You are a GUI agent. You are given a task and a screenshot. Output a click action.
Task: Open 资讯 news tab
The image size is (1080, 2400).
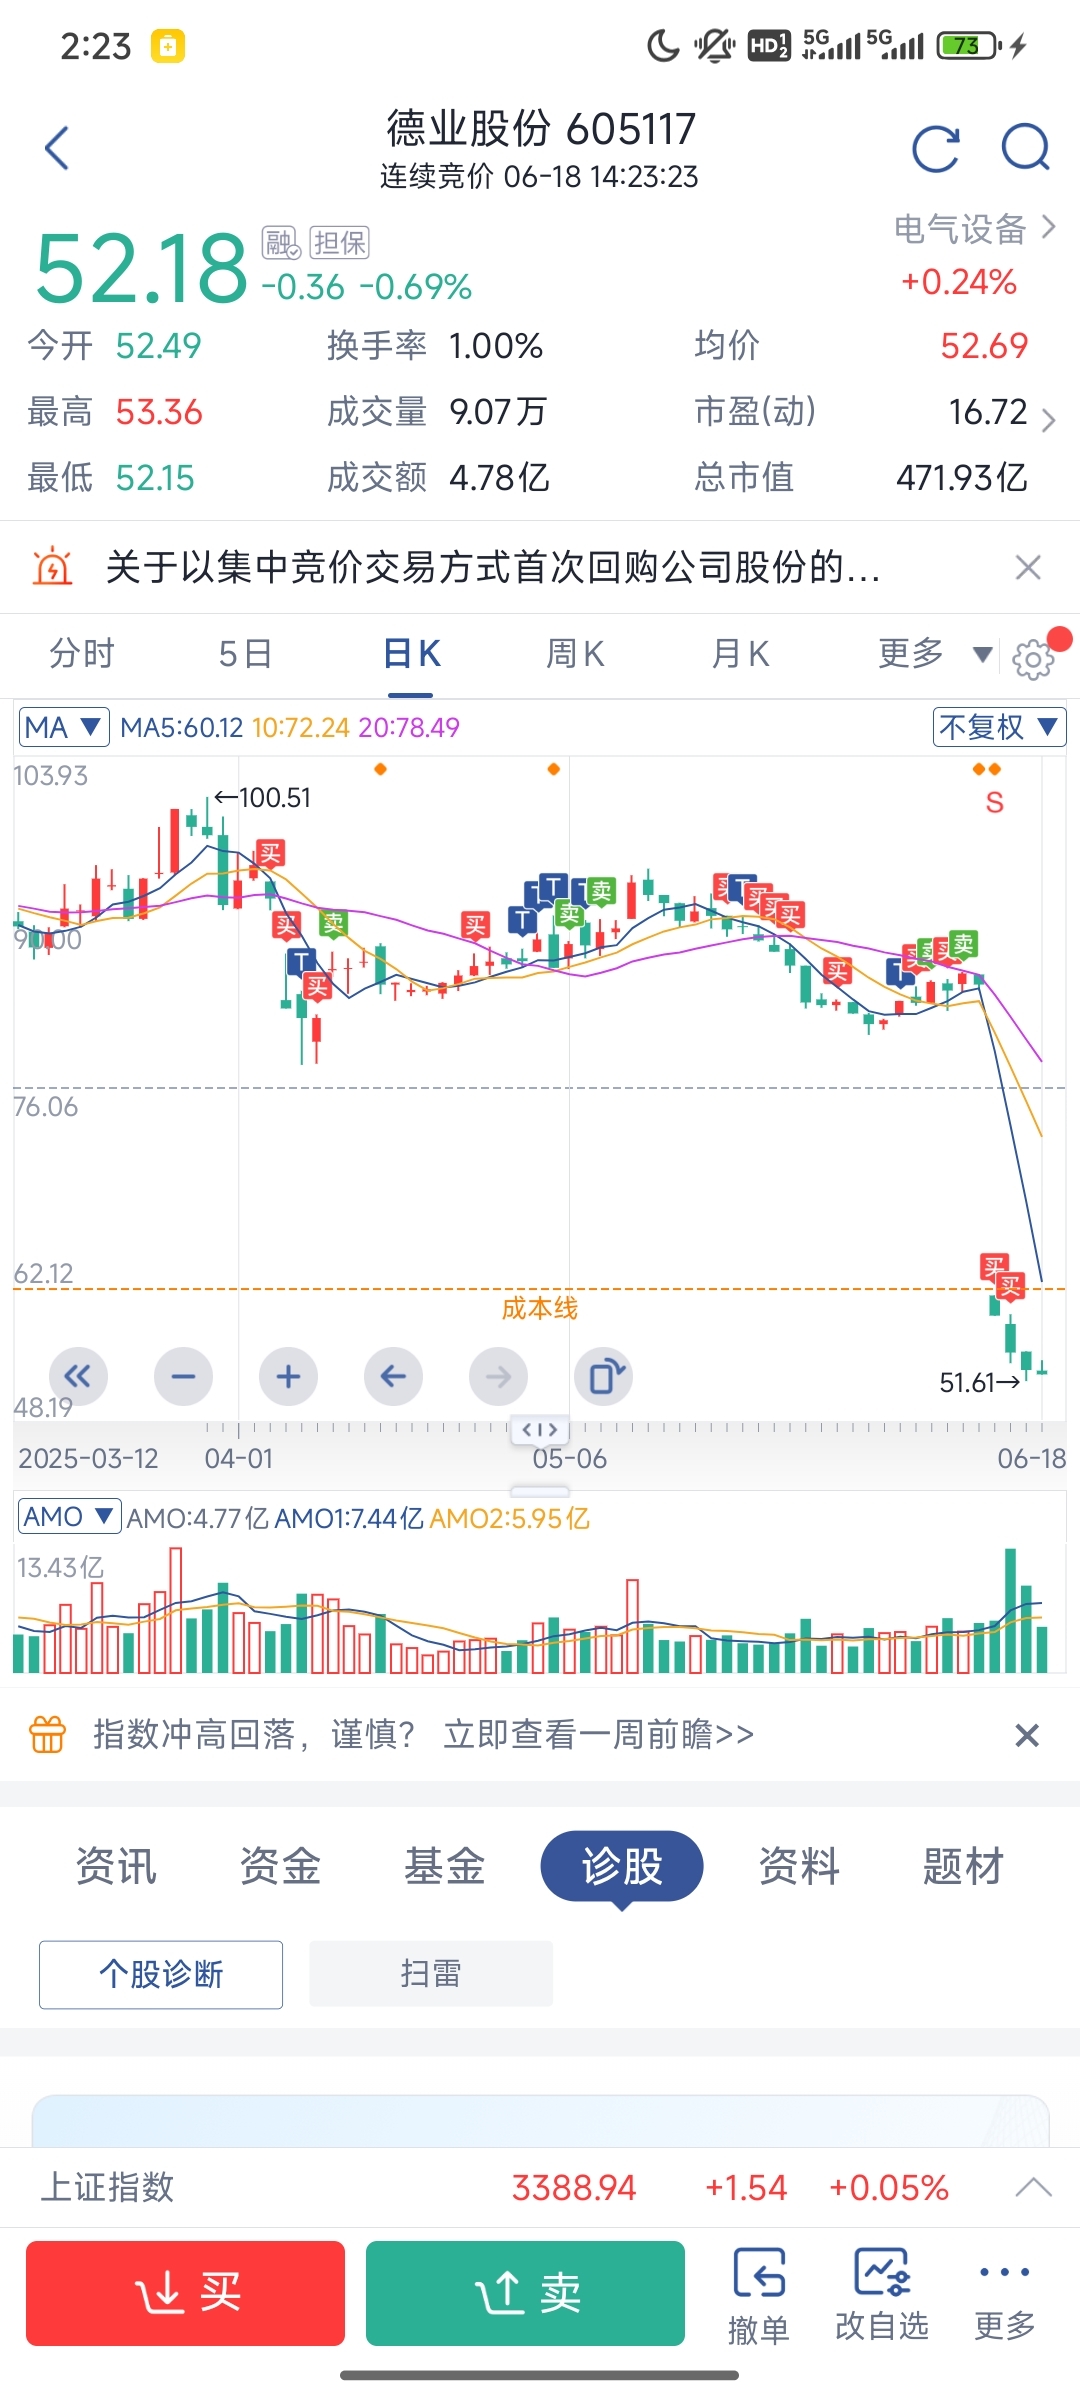[116, 1866]
